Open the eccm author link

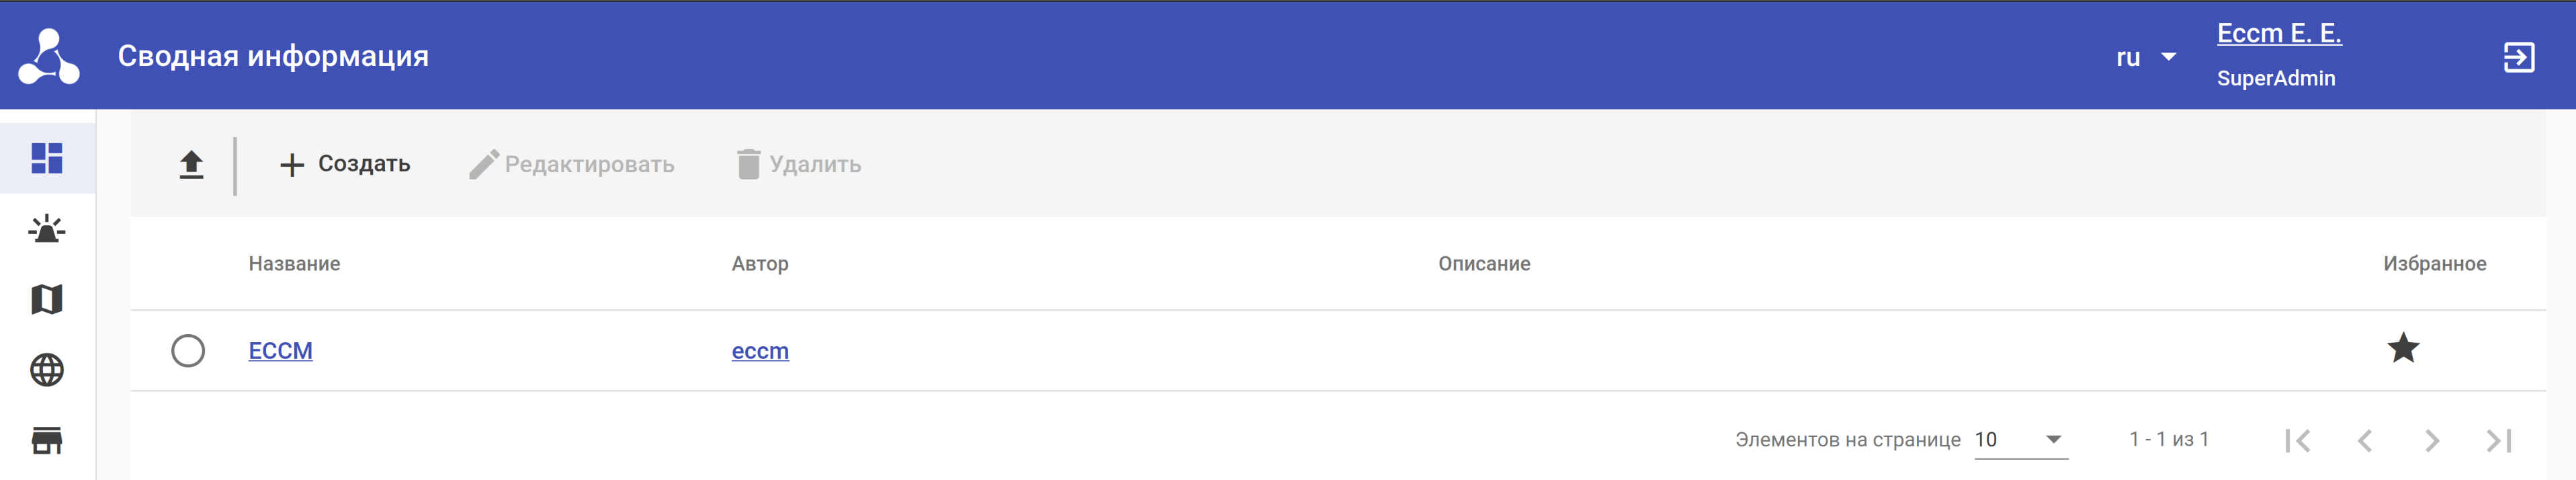pyautogui.click(x=760, y=351)
